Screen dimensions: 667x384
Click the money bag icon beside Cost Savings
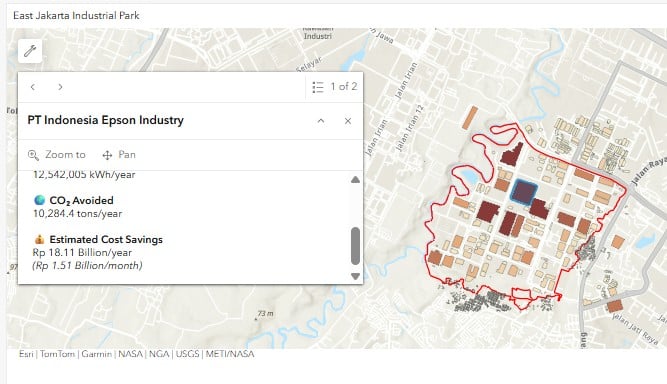click(40, 239)
